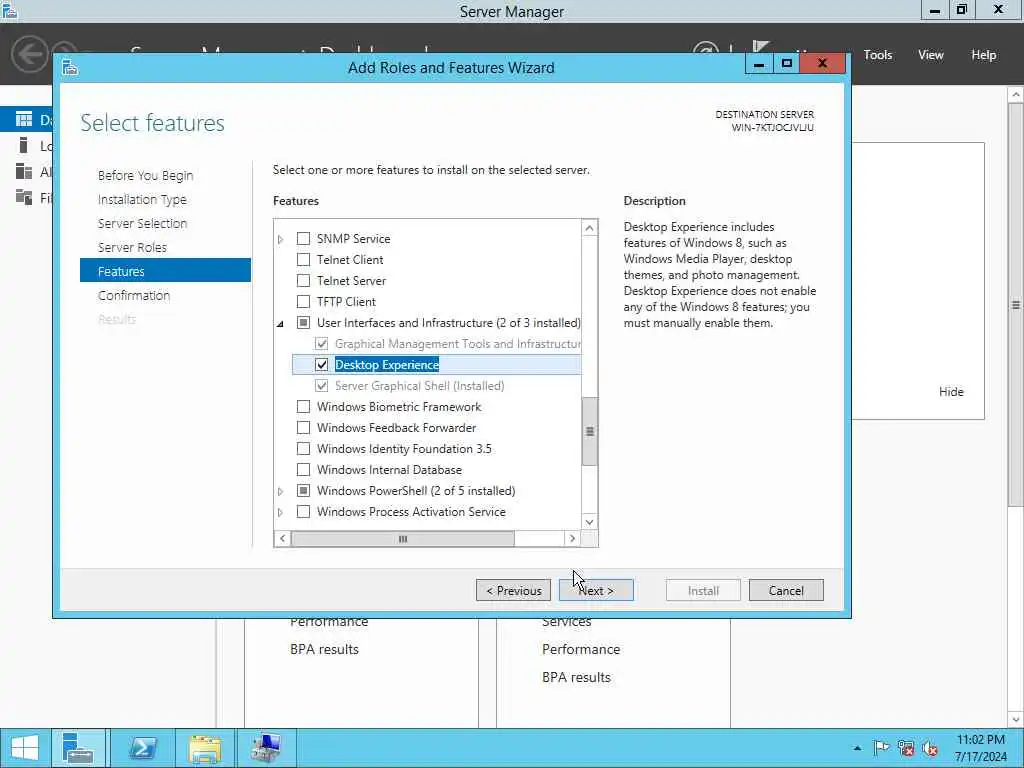1024x768 pixels.
Task: Show hidden tray icons arrow
Action: pyautogui.click(x=857, y=748)
